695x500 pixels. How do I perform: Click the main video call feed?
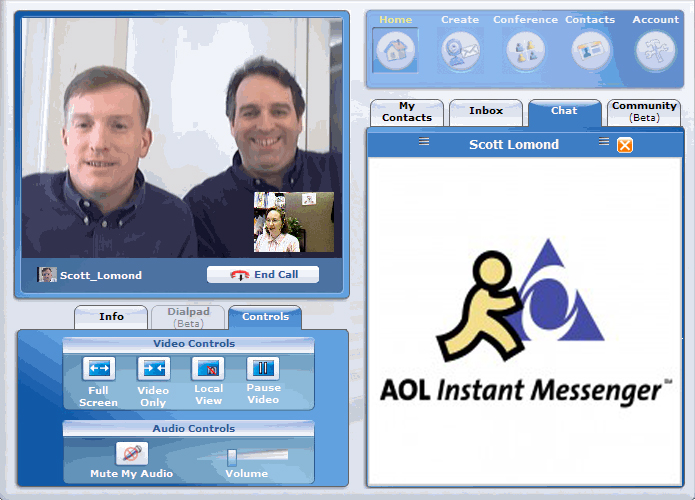pos(182,138)
